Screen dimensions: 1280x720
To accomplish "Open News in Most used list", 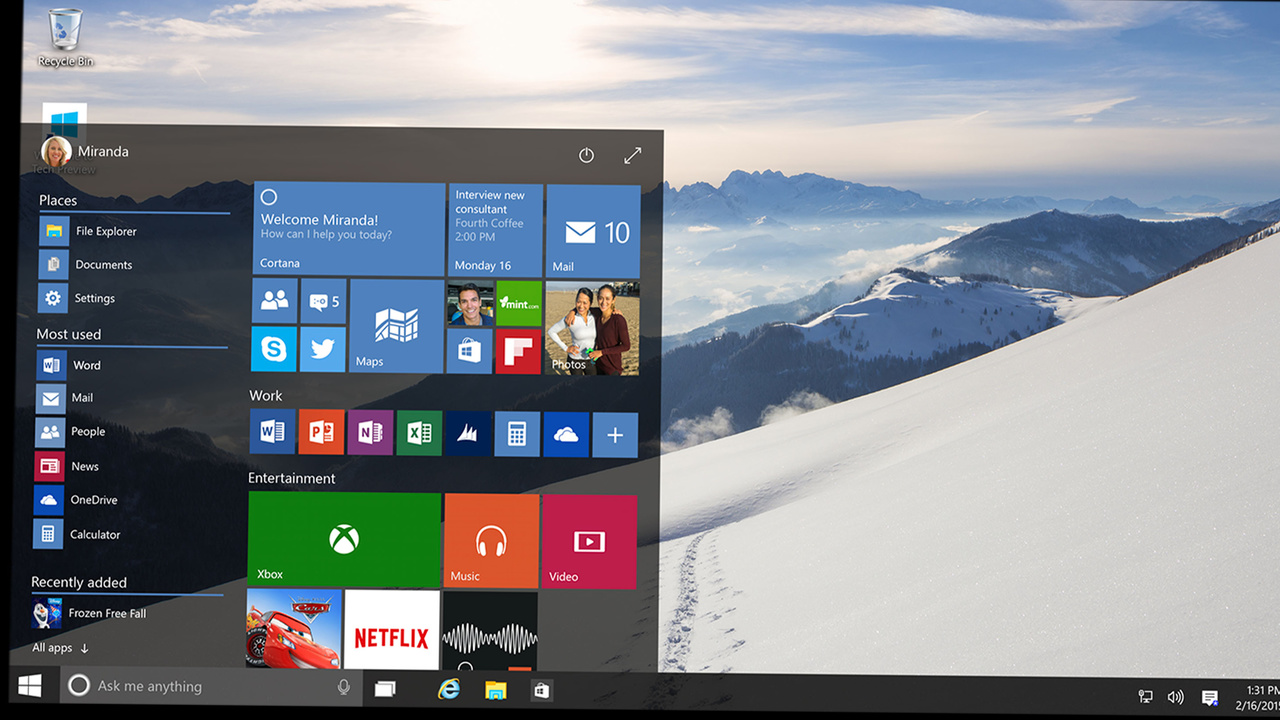I will pos(131,466).
